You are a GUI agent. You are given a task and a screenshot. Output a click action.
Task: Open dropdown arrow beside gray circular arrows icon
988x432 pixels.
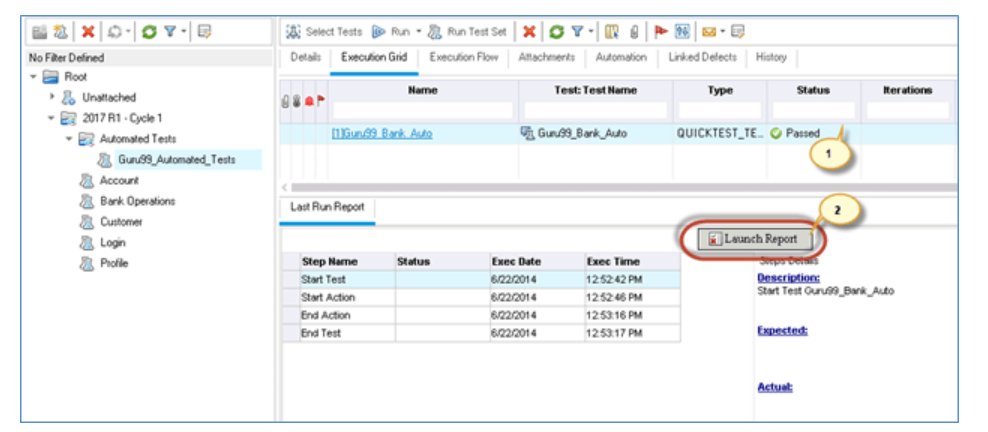pyautogui.click(x=128, y=31)
